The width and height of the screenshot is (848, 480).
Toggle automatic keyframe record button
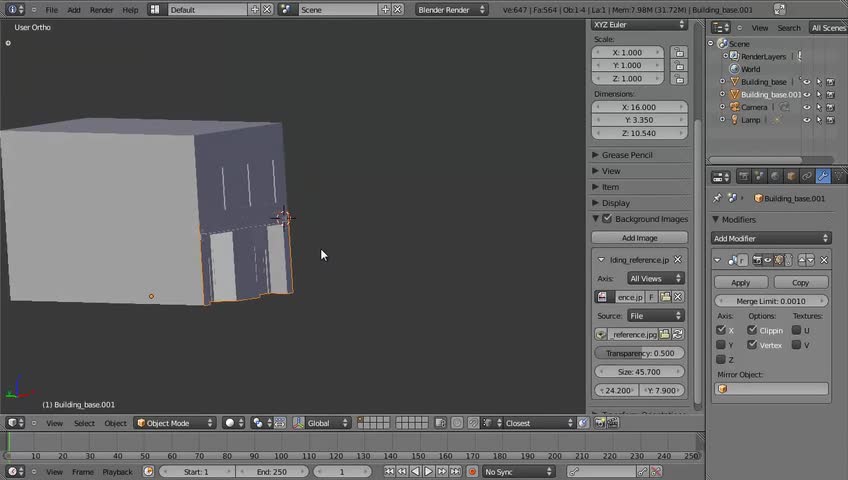click(x=472, y=472)
